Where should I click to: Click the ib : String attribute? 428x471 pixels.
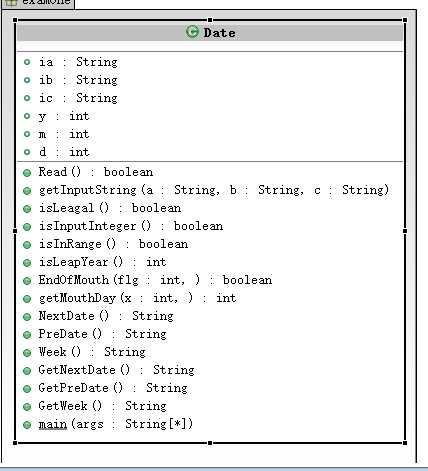coord(78,80)
